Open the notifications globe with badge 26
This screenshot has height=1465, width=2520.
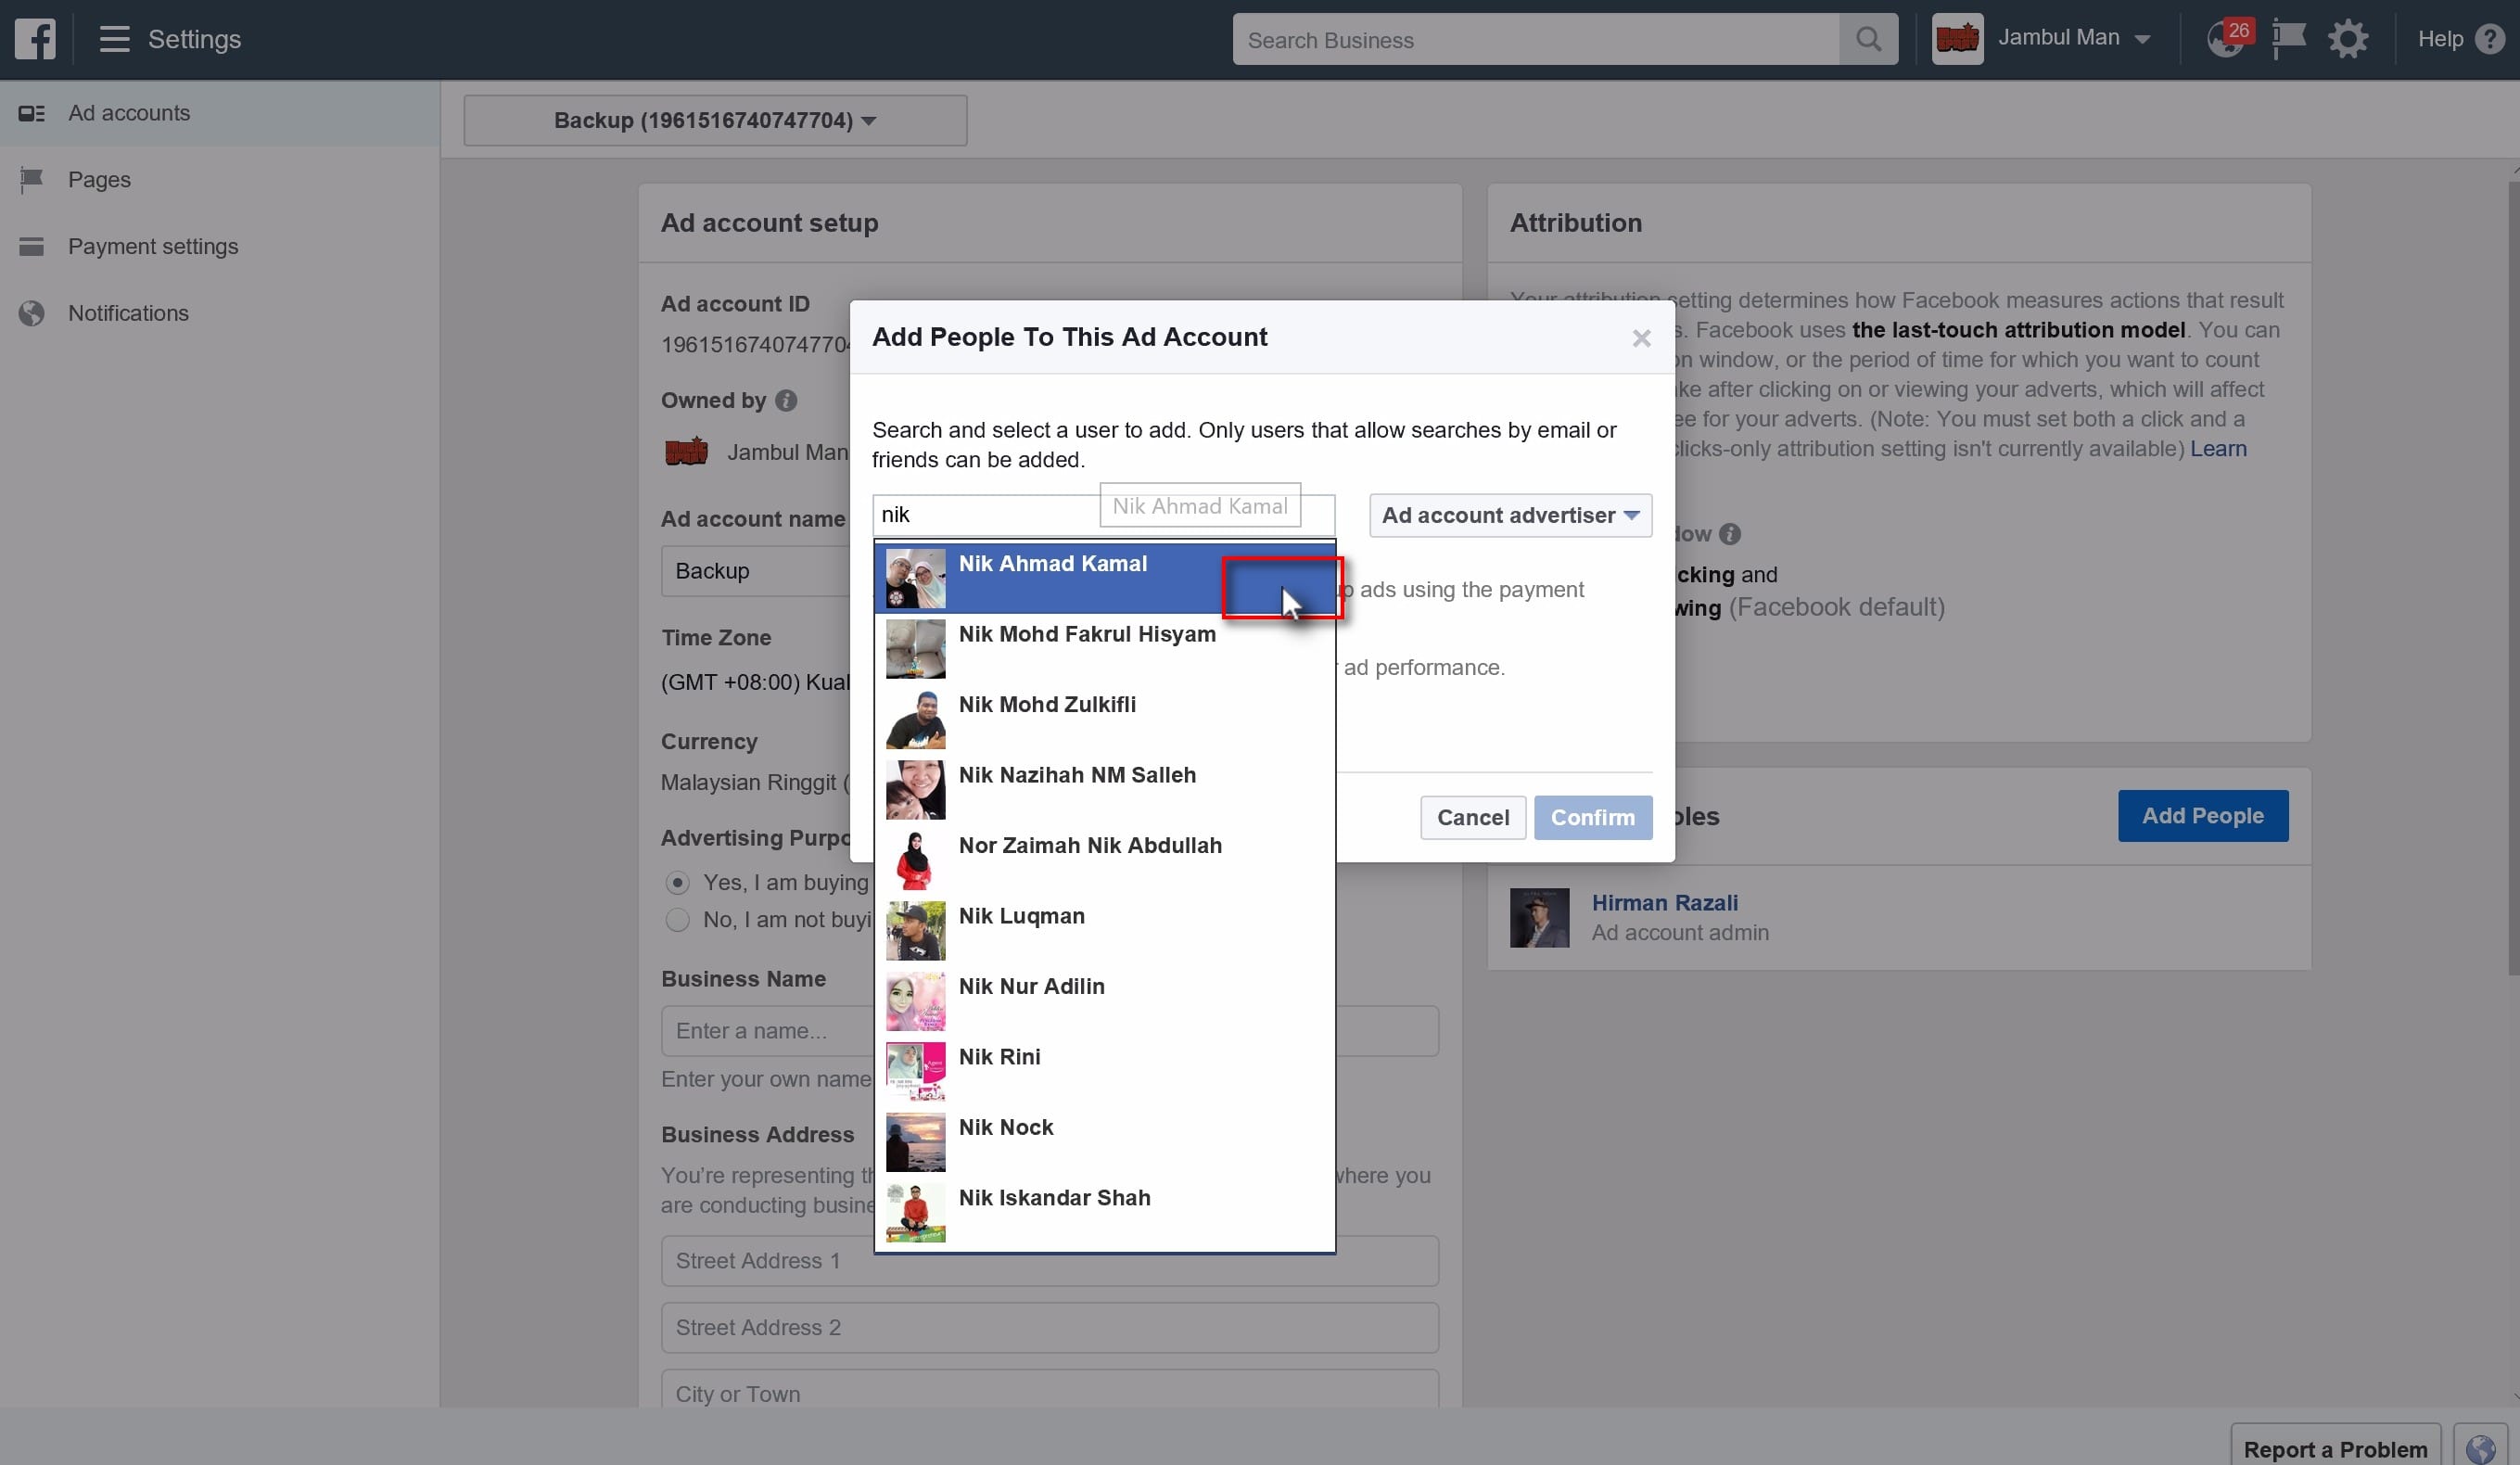pyautogui.click(x=2227, y=38)
